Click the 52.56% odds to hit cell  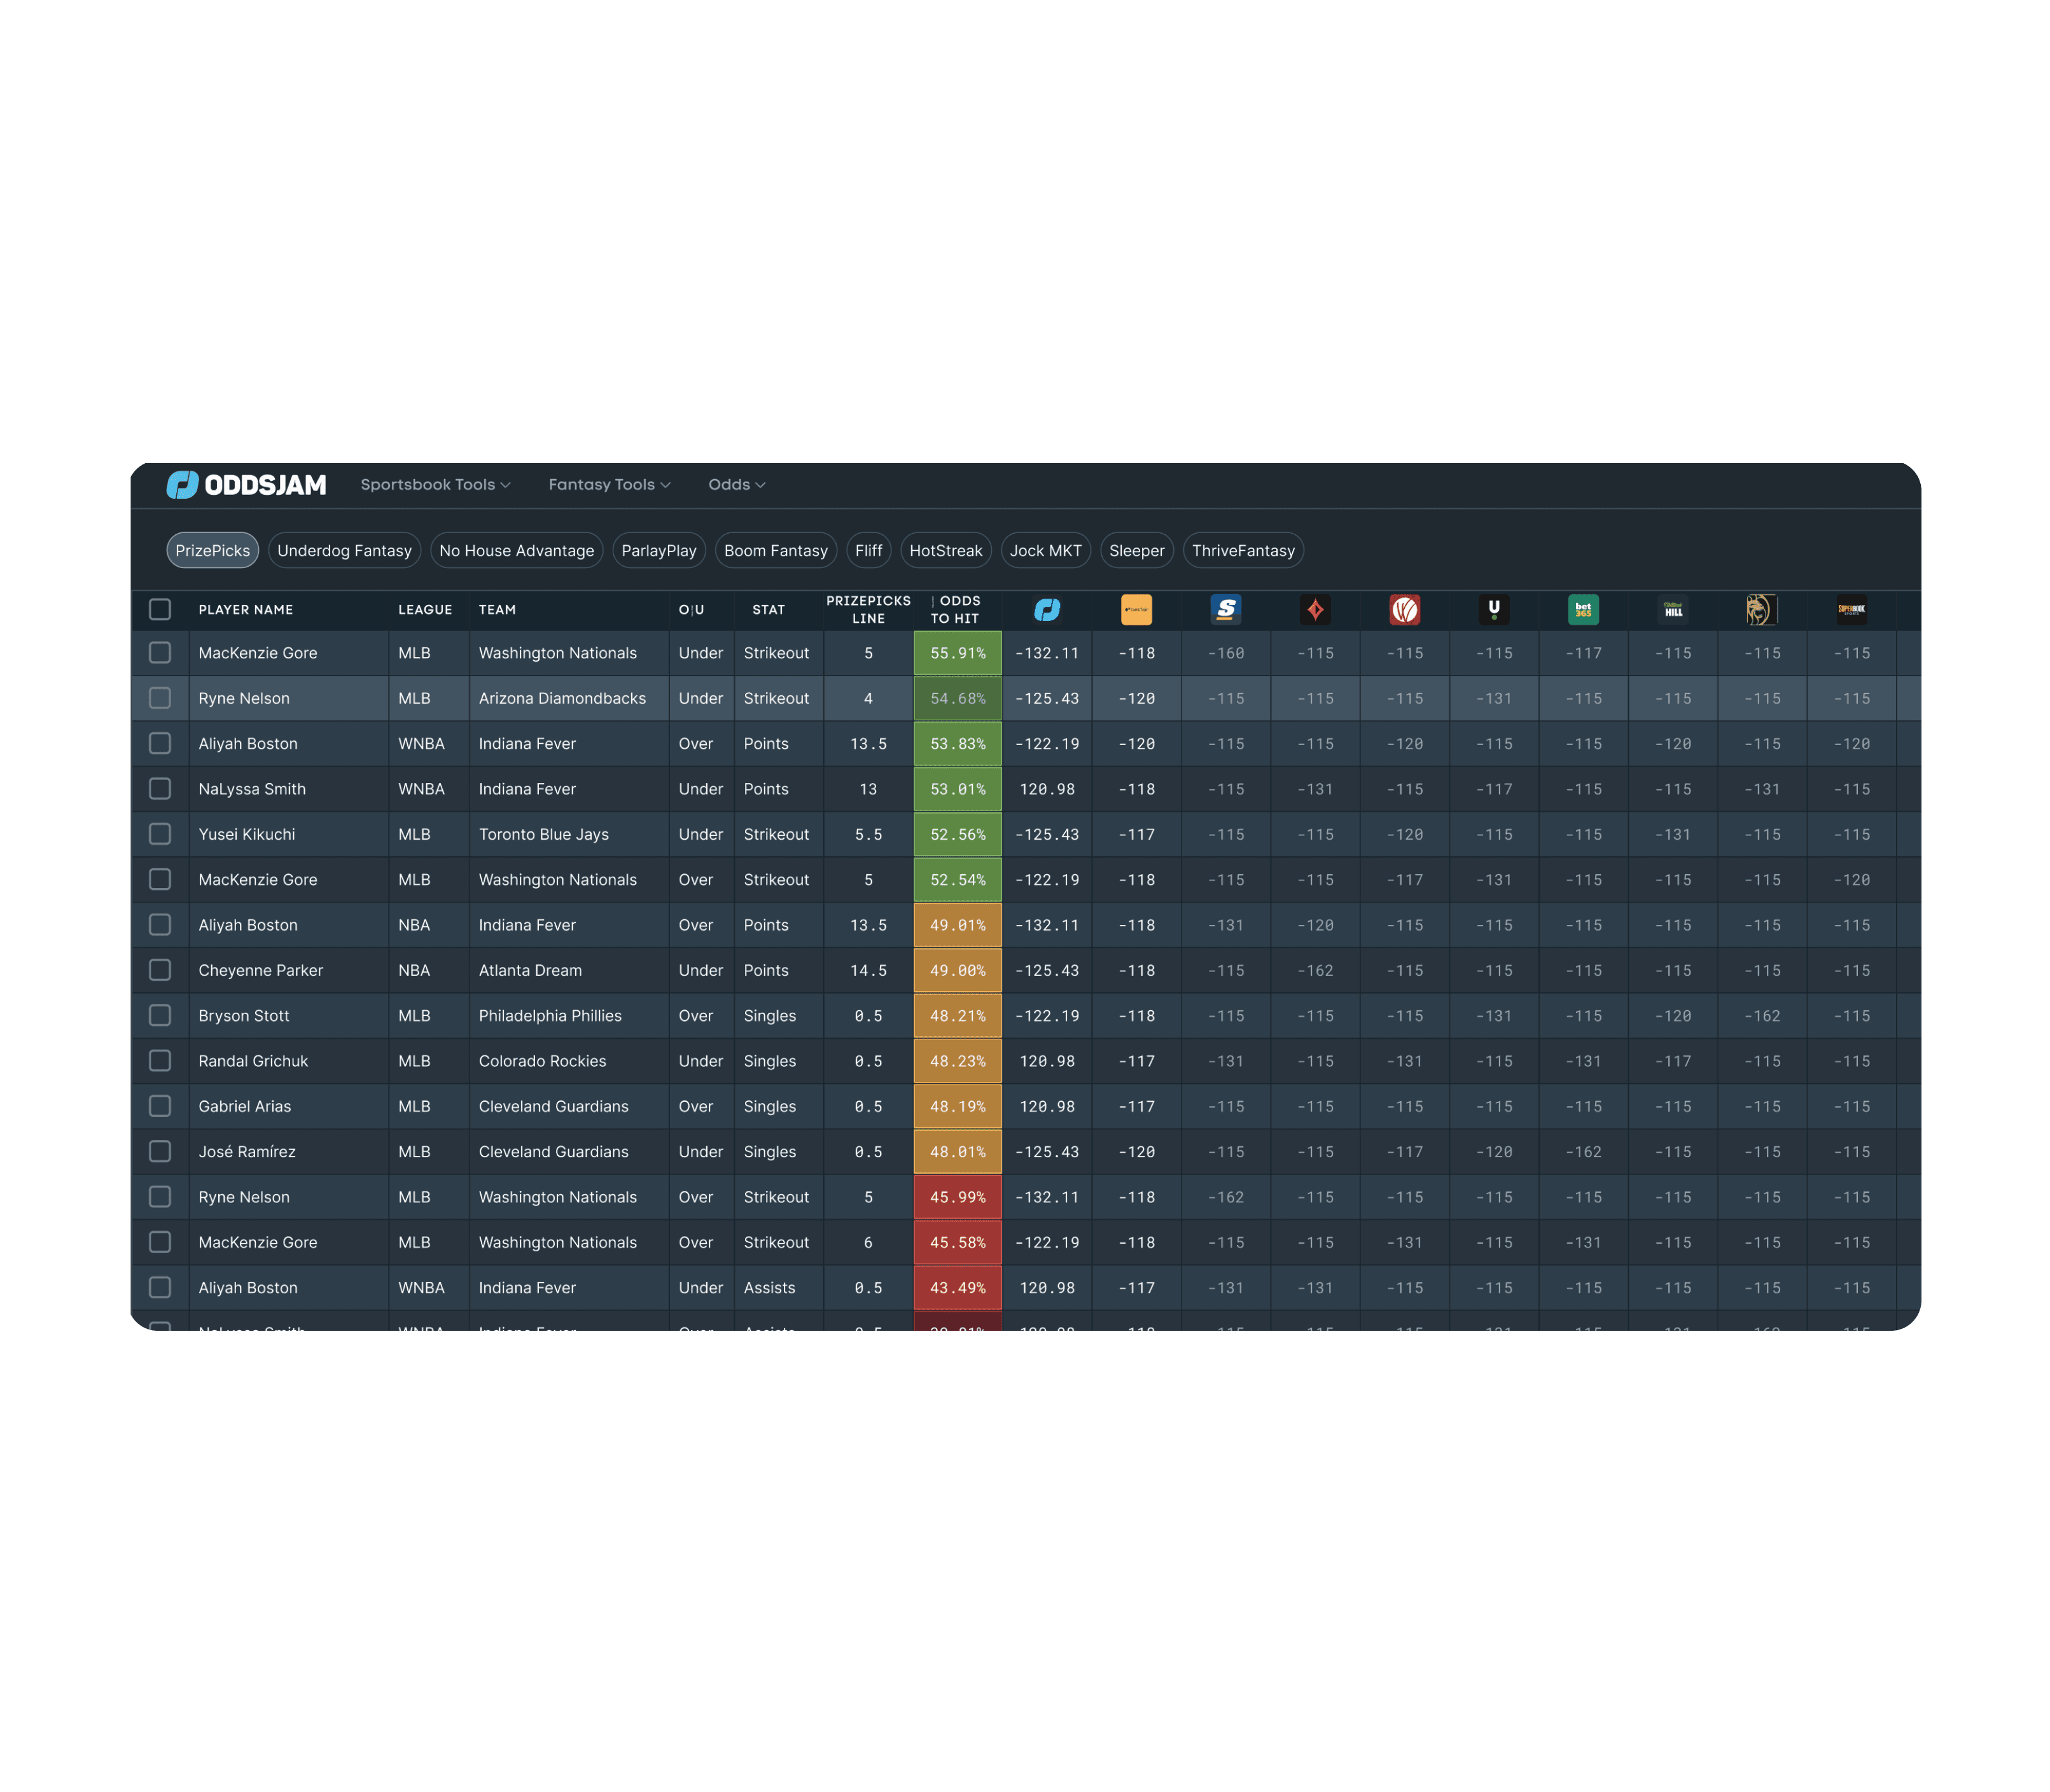click(x=958, y=834)
